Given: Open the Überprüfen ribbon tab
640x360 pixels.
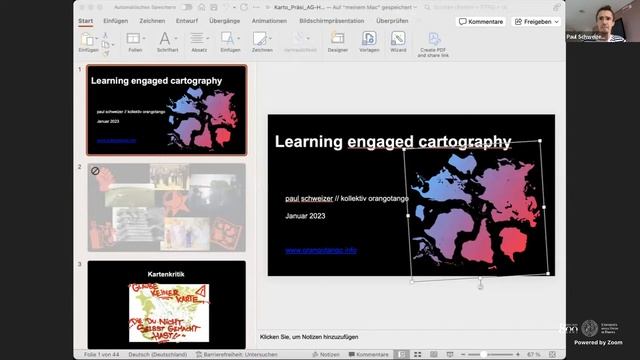Looking at the screenshot, I should click(392, 21).
